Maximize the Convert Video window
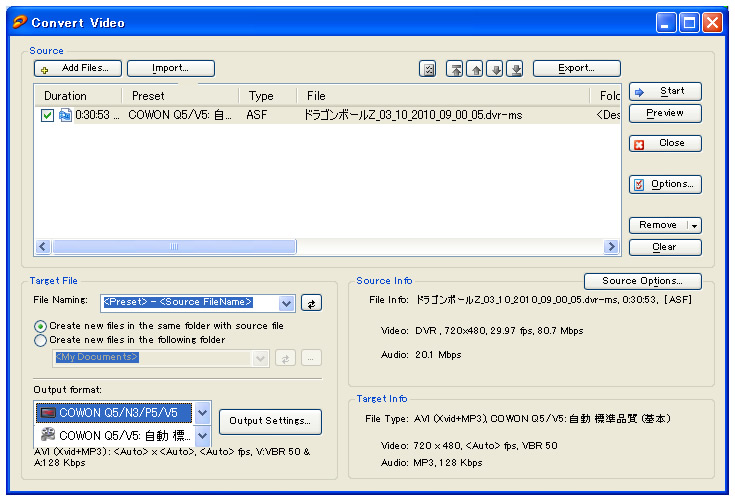 click(690, 22)
